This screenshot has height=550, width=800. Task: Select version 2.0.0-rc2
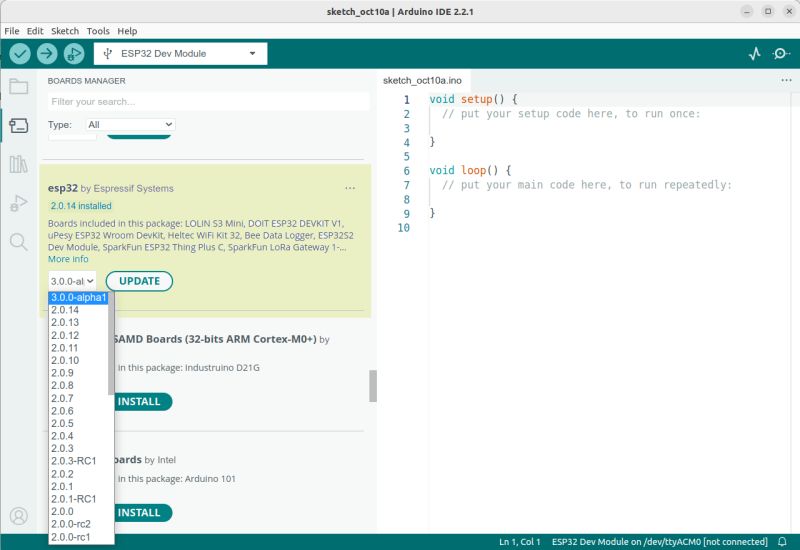(78, 524)
